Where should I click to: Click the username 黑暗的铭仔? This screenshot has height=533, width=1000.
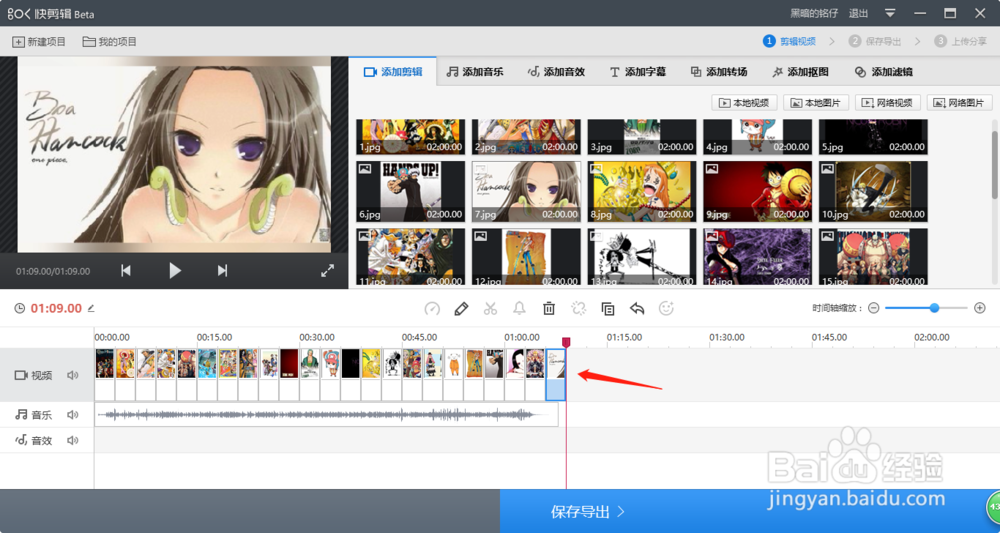click(814, 13)
